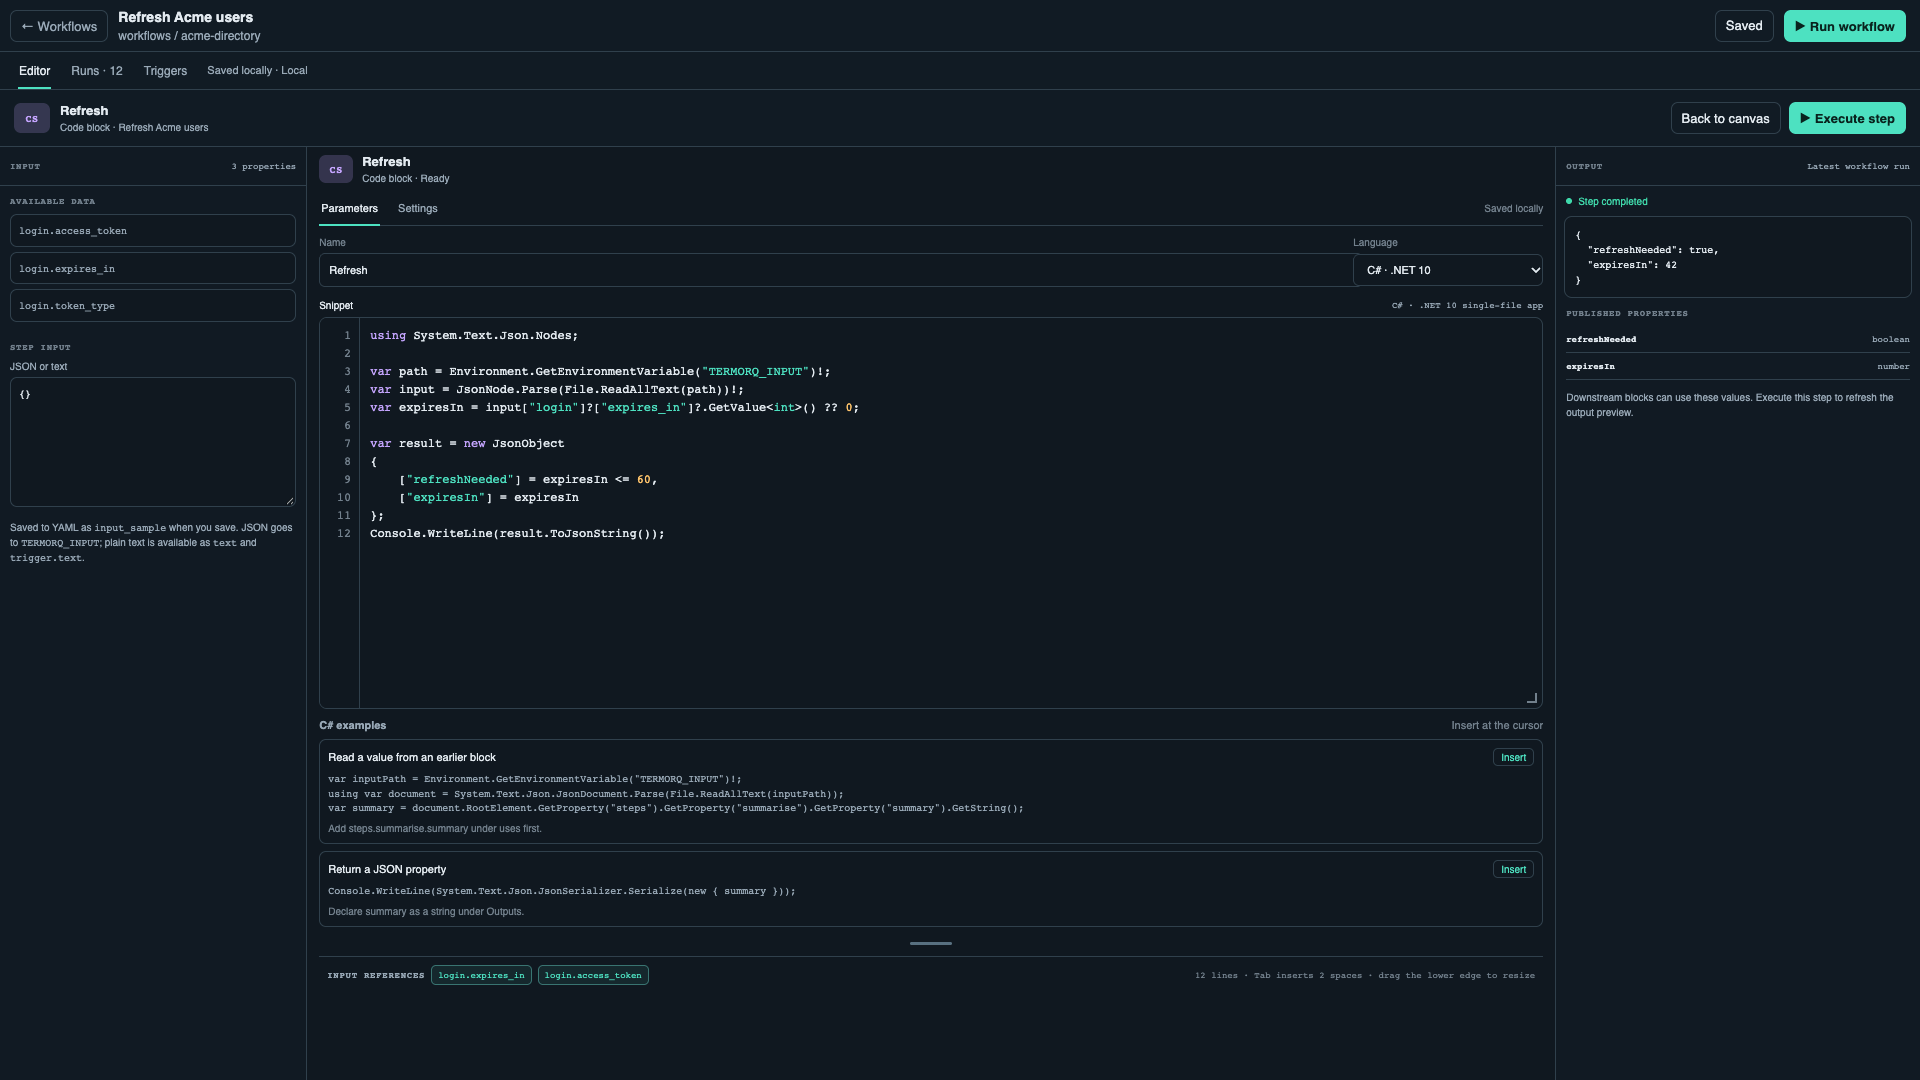The image size is (1920, 1080).
Task: Select the login.access_token available data item
Action: 153,231
